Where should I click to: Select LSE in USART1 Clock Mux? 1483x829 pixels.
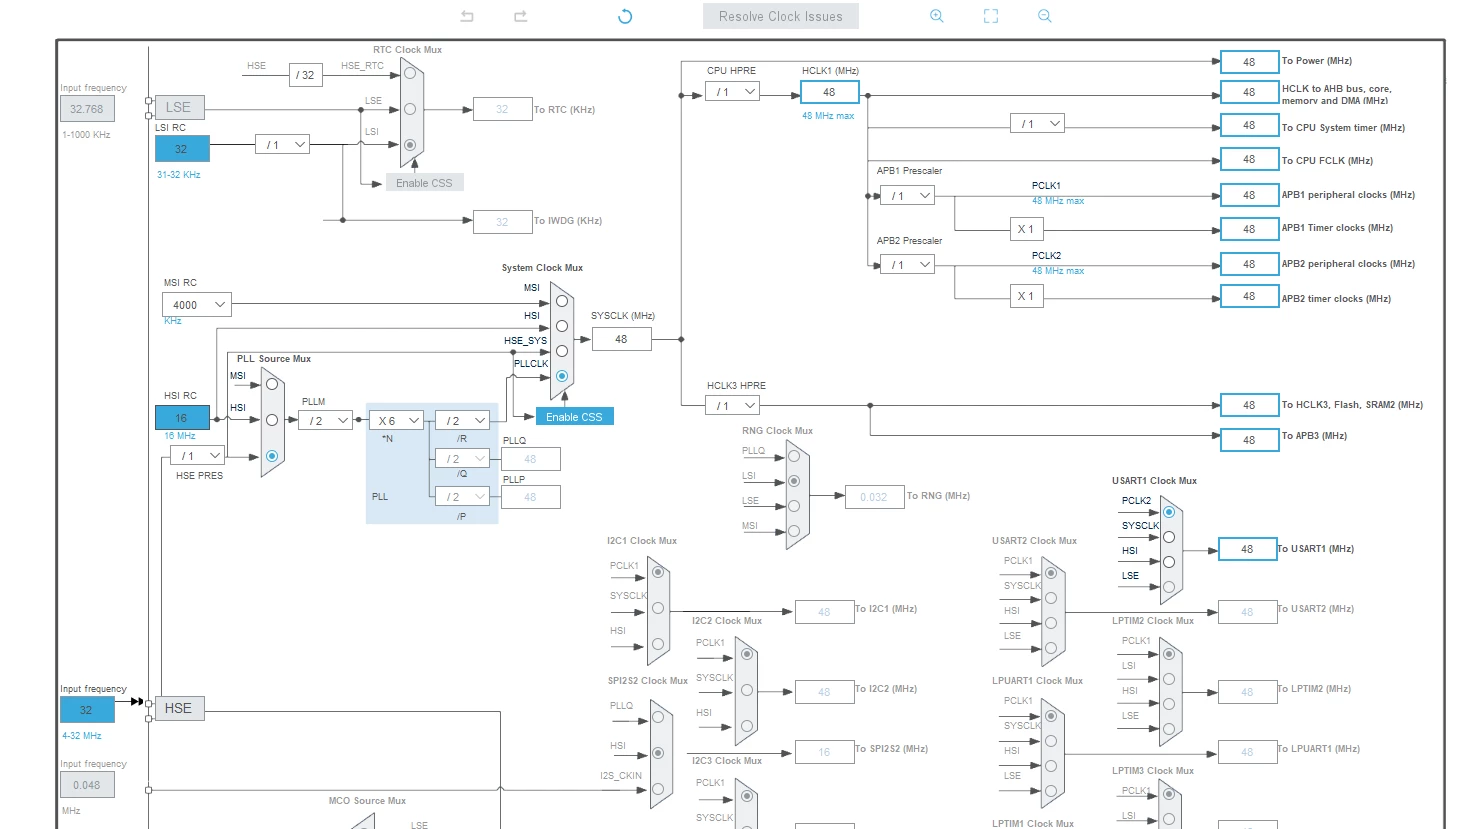click(x=1169, y=587)
